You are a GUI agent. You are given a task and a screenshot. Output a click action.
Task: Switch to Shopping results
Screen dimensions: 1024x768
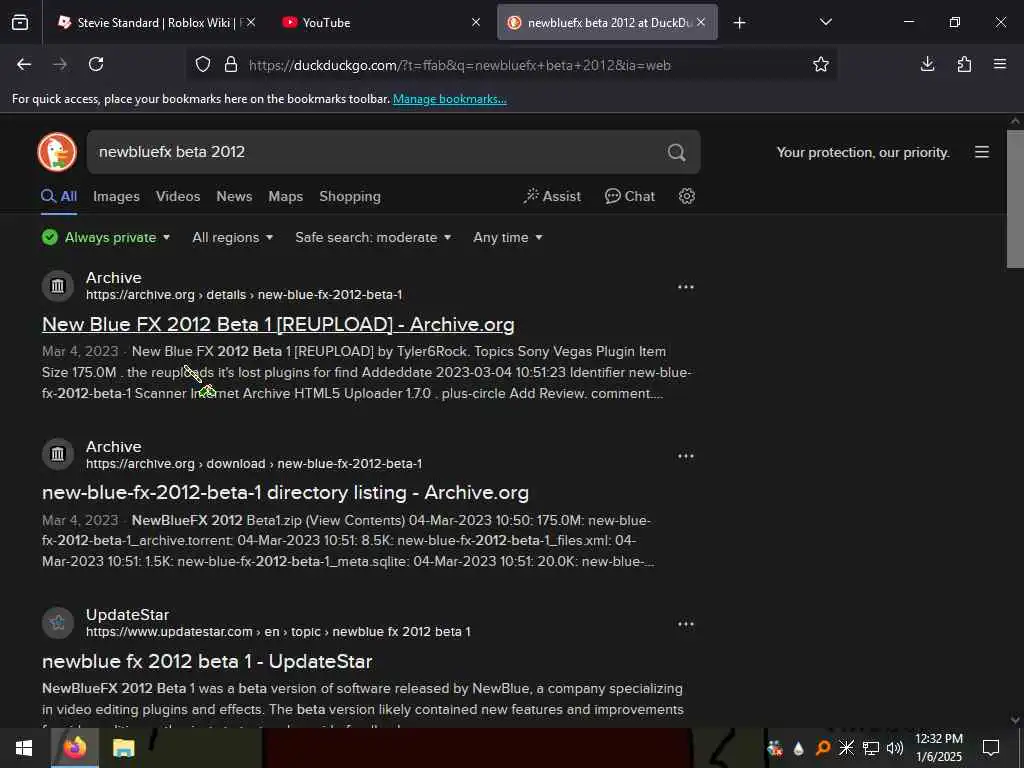pyautogui.click(x=350, y=197)
